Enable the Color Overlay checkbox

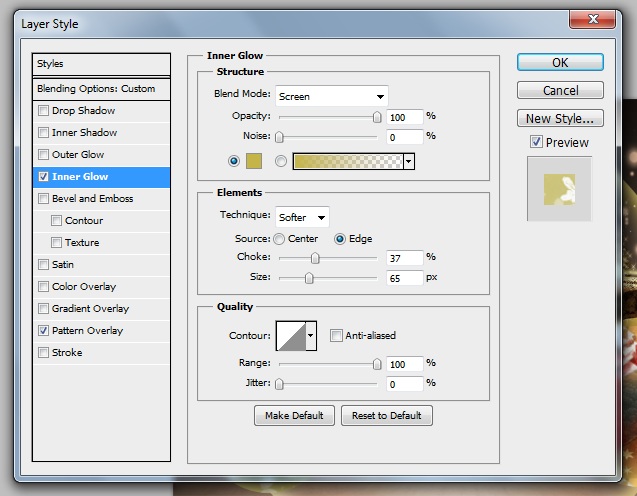pyautogui.click(x=43, y=286)
